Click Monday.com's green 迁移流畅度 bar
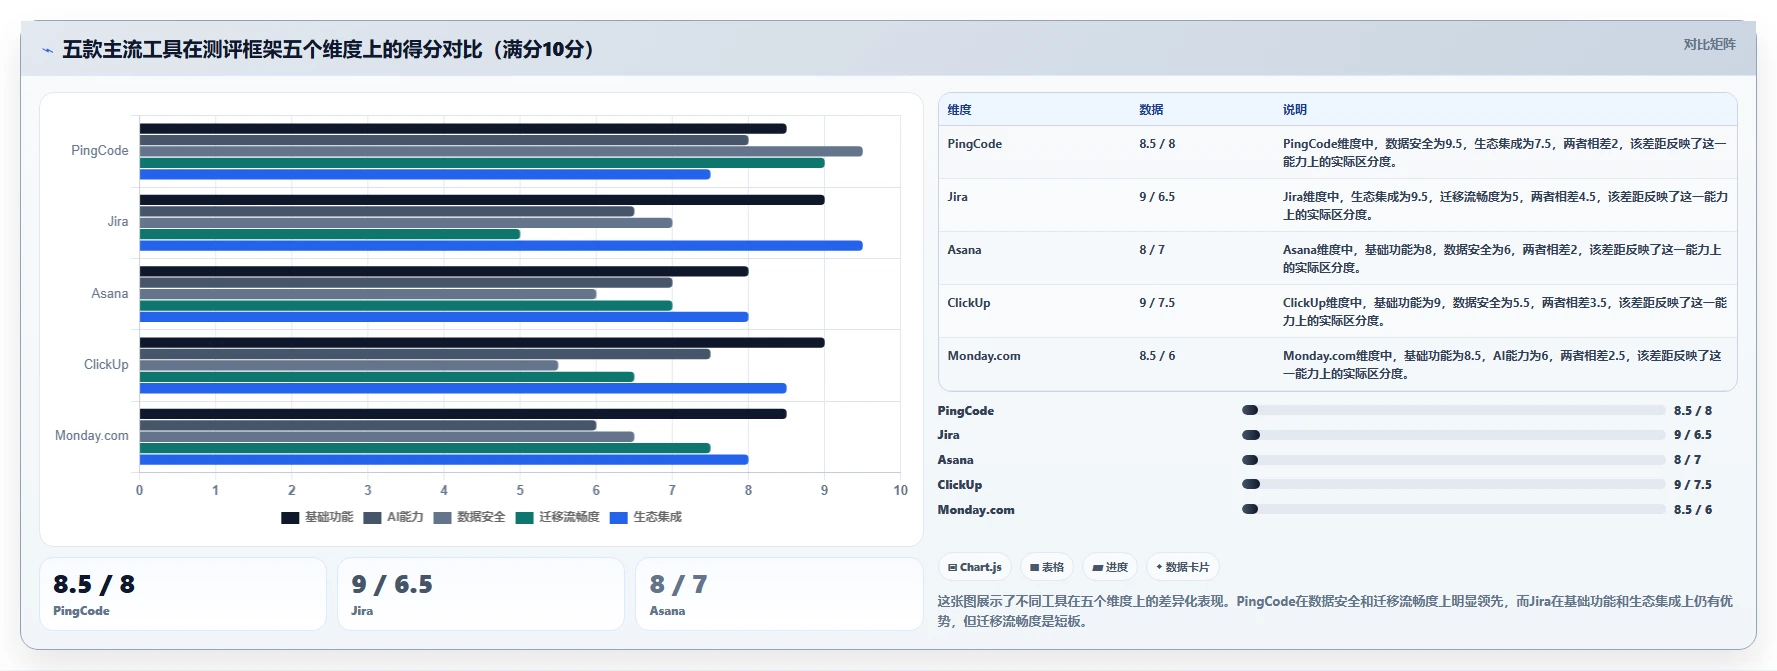The width and height of the screenshot is (1777, 671). click(425, 448)
